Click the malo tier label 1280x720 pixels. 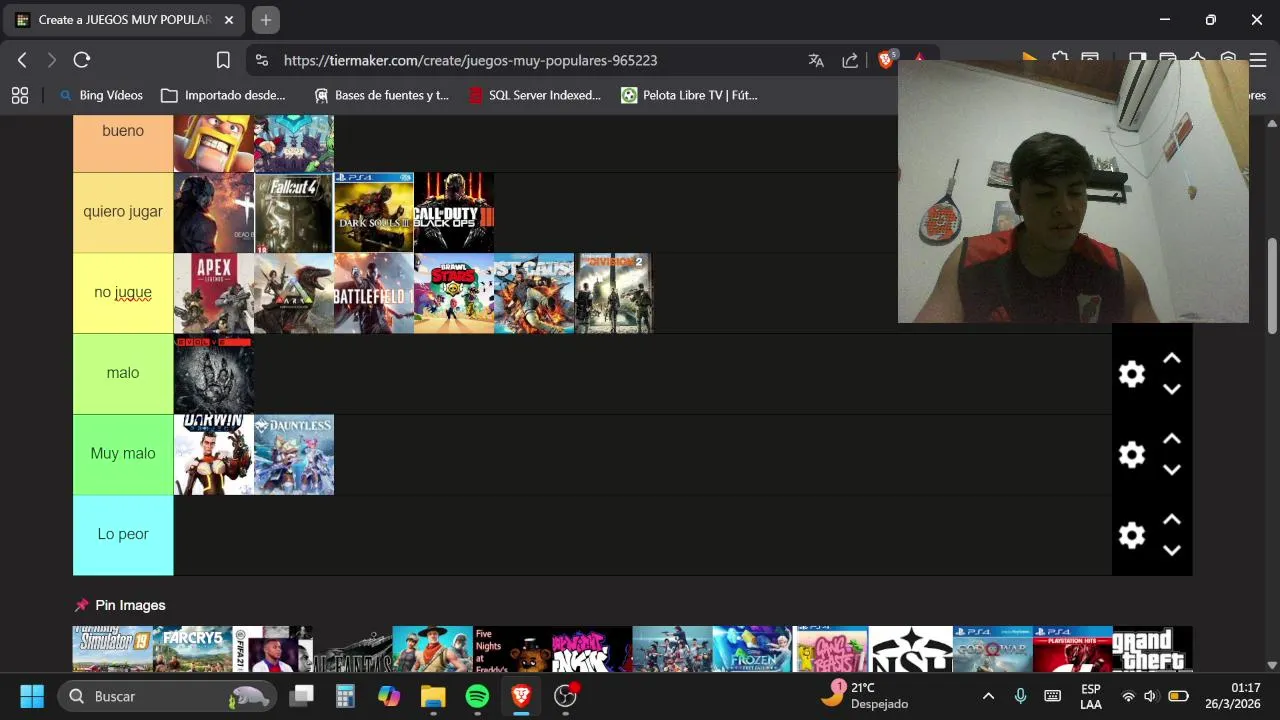[123, 374]
